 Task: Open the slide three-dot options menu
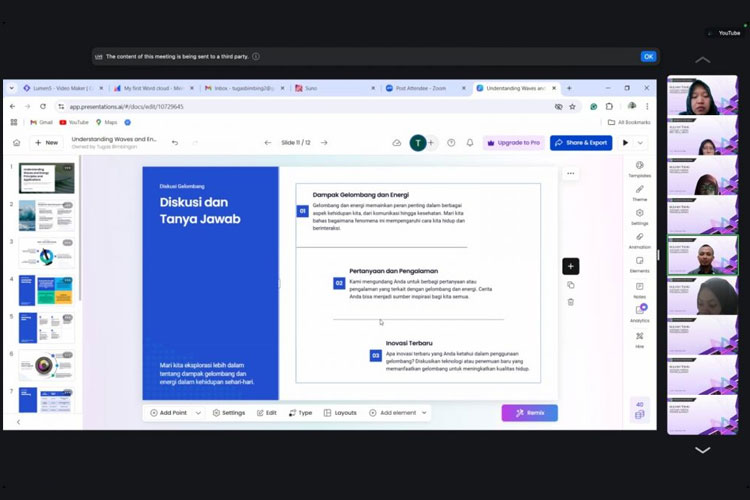point(571,173)
